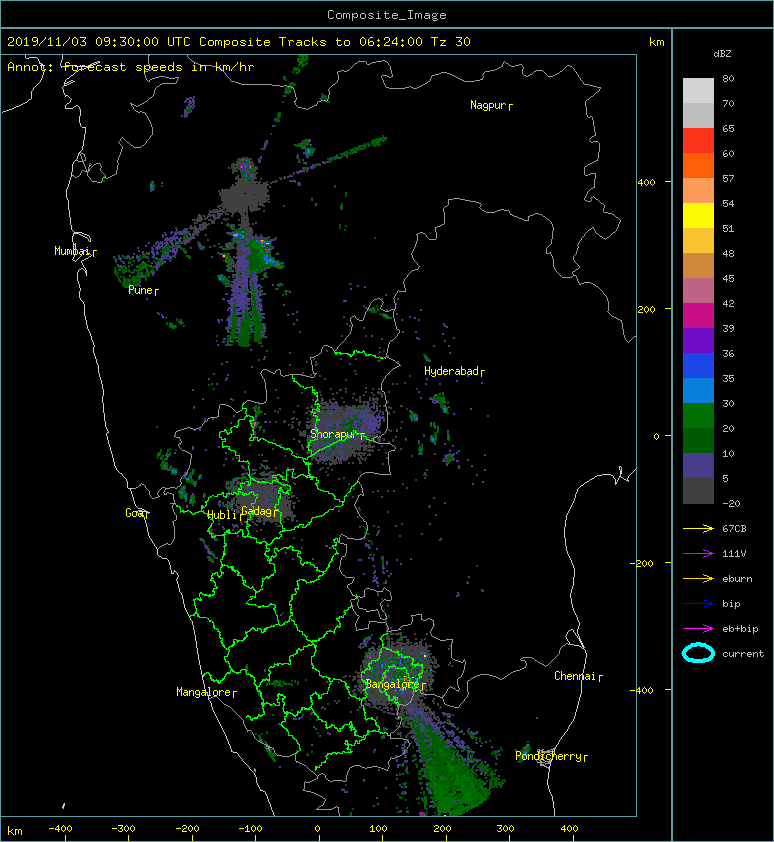Pick the dark gray 5 to -20 dBZ block

coord(698,491)
